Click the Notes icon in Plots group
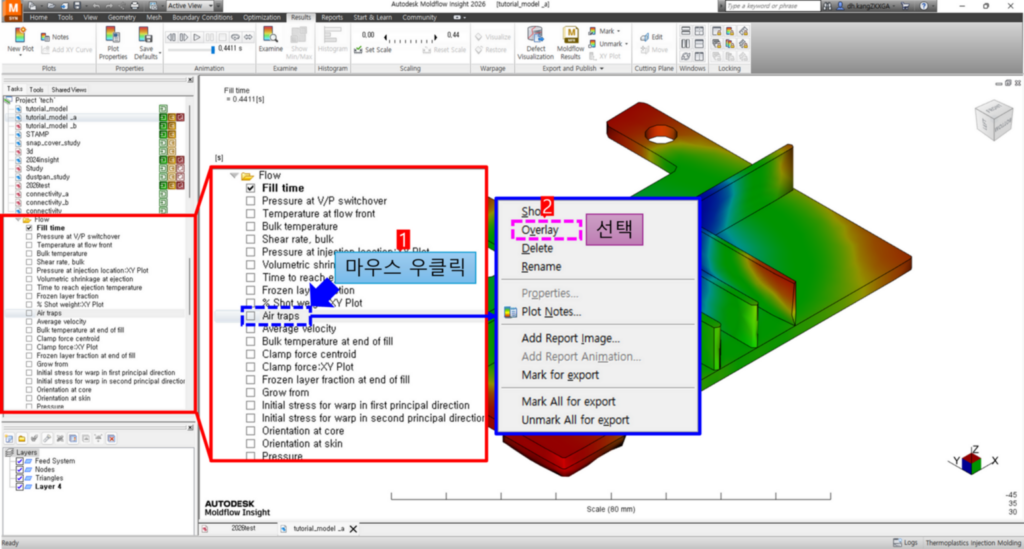This screenshot has width=1024, height=549. (x=55, y=37)
